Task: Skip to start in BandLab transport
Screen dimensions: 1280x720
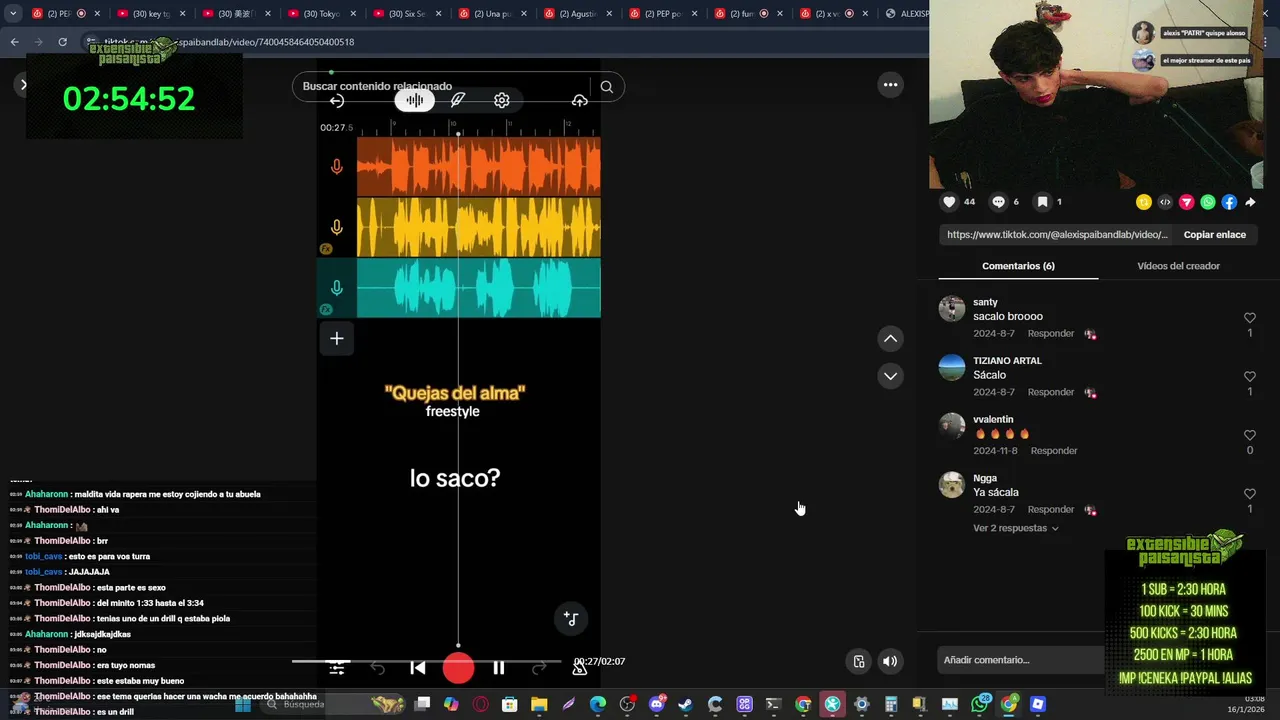Action: (x=418, y=668)
